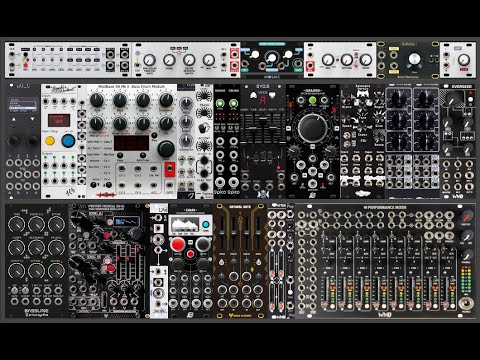Click the down arrow button on uO_C module
The width and height of the screenshot is (480, 360).
coord(33,119)
